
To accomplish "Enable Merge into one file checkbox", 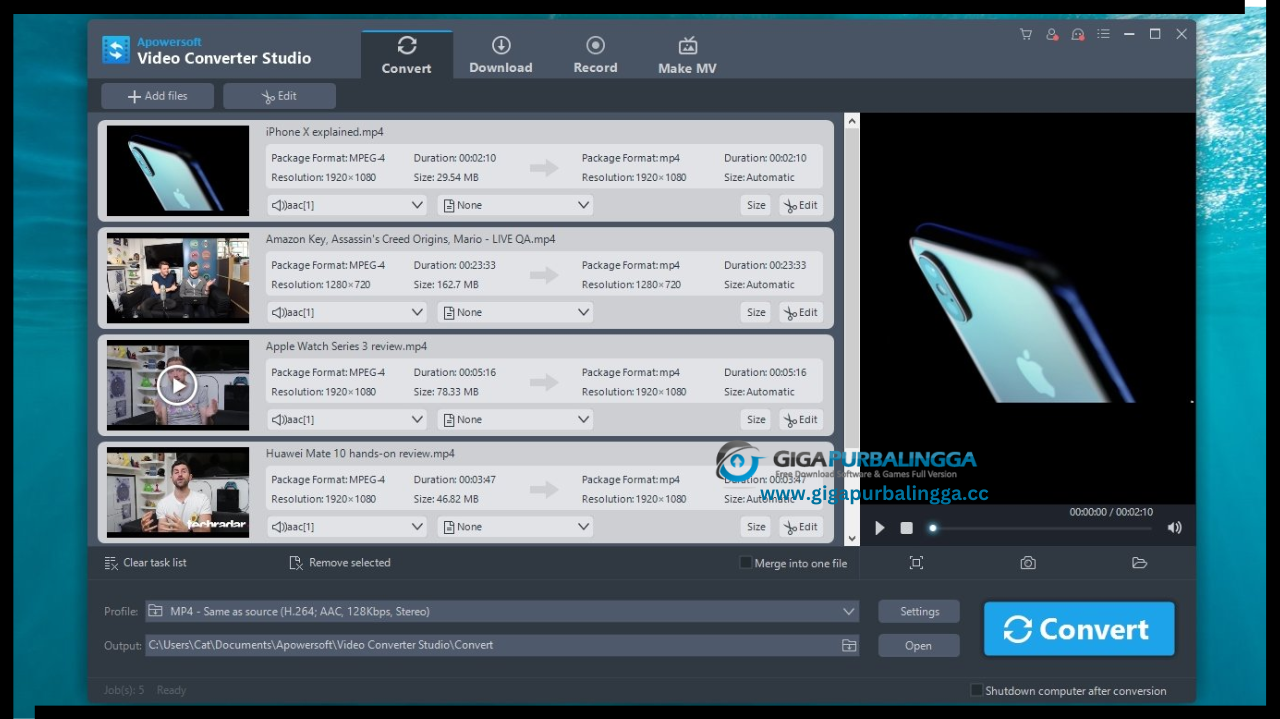I will pyautogui.click(x=745, y=563).
